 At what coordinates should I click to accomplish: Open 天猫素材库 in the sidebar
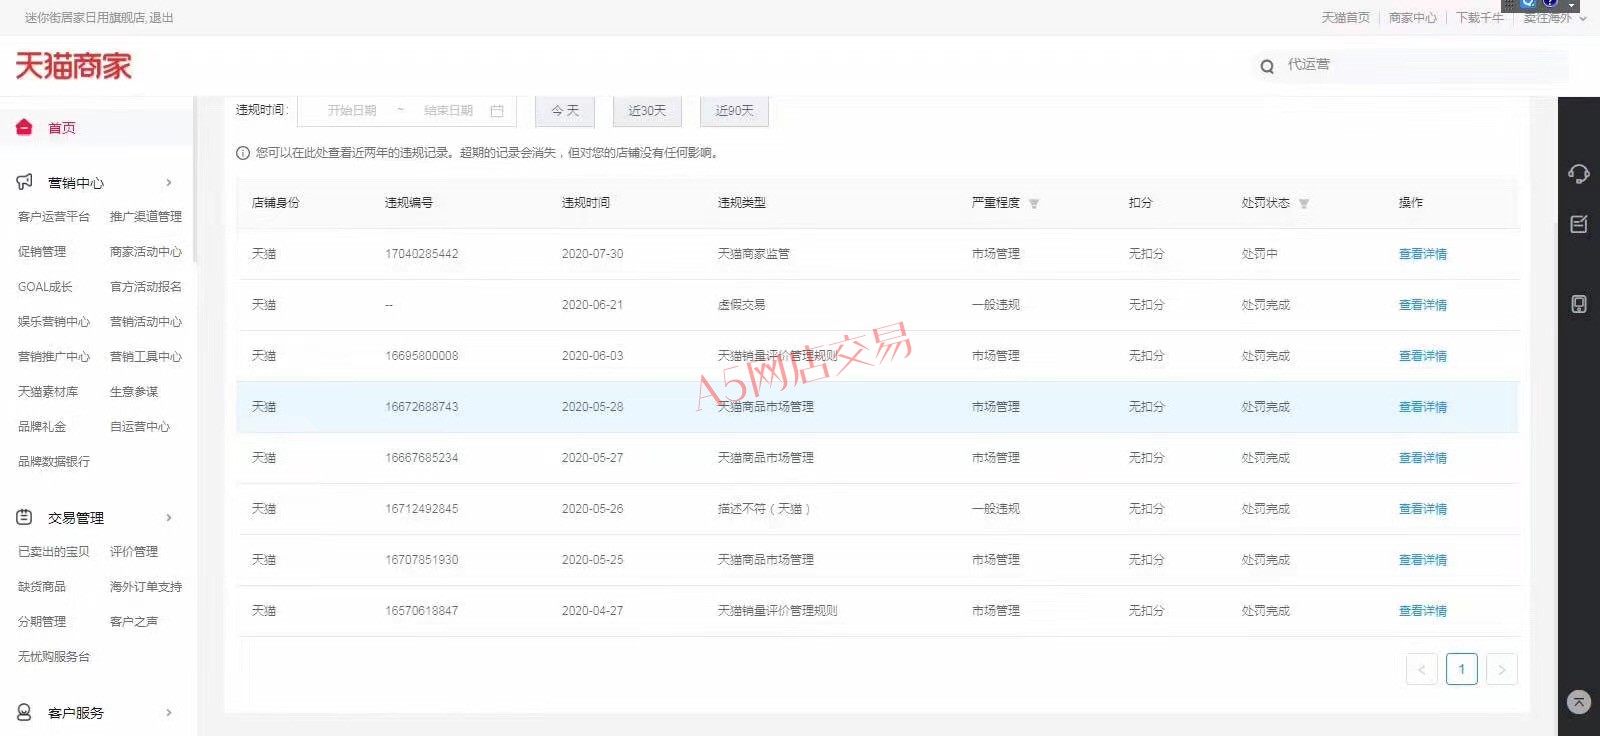tap(48, 391)
